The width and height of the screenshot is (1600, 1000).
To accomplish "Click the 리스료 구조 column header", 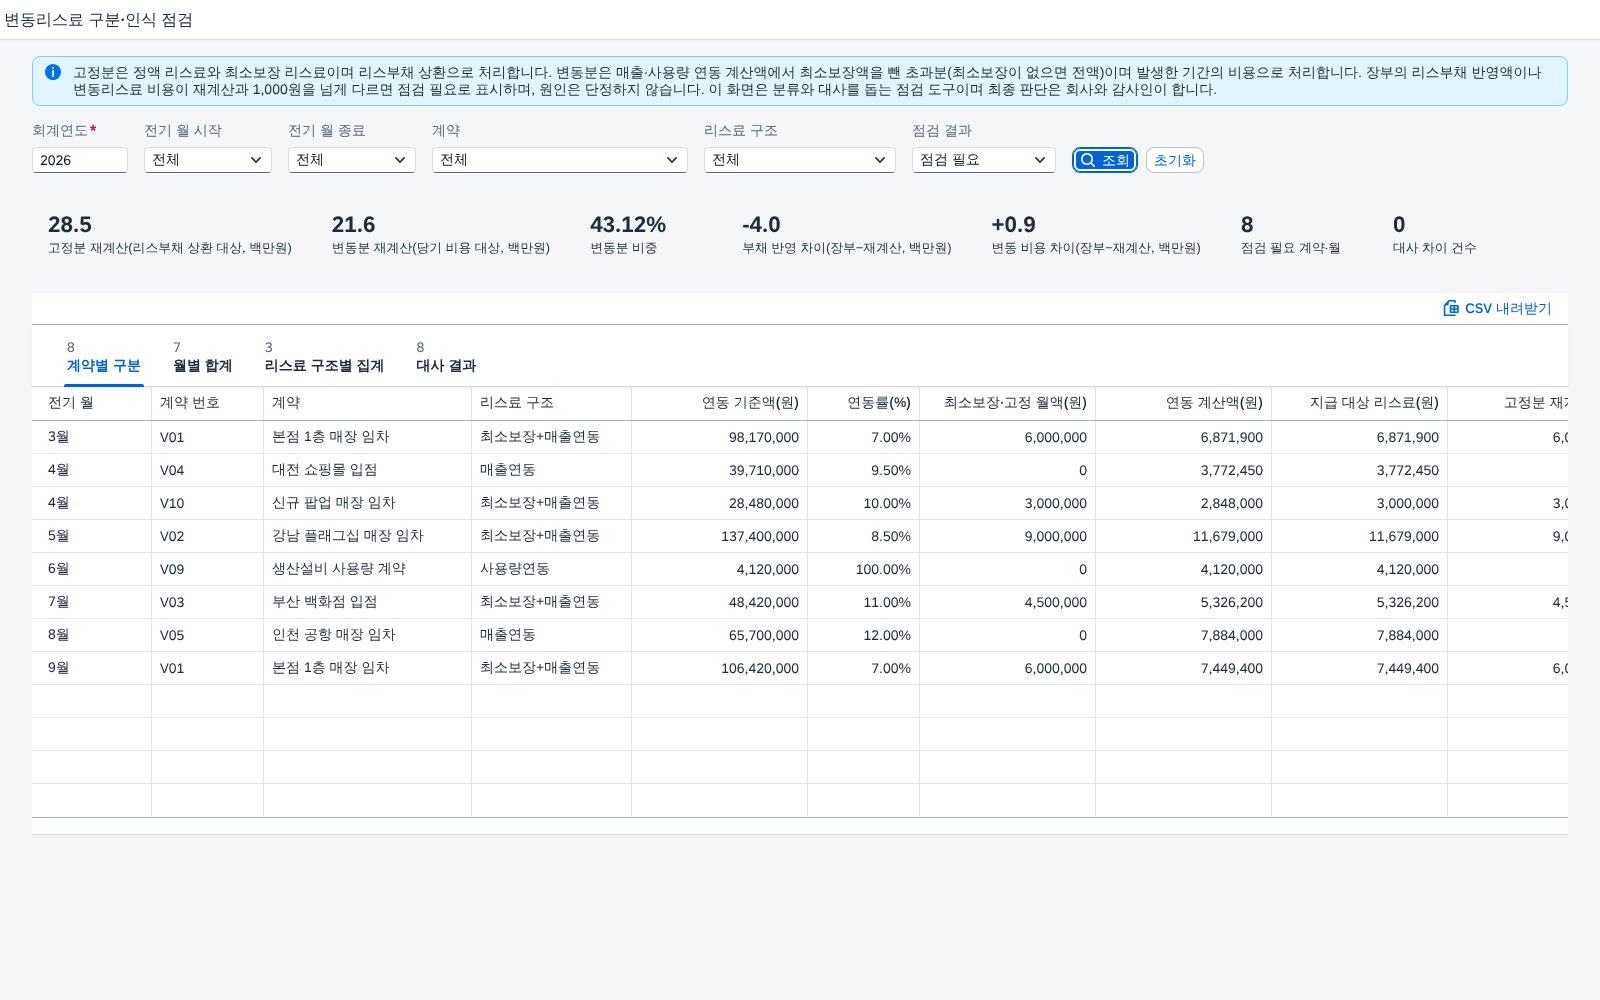I will (552, 403).
